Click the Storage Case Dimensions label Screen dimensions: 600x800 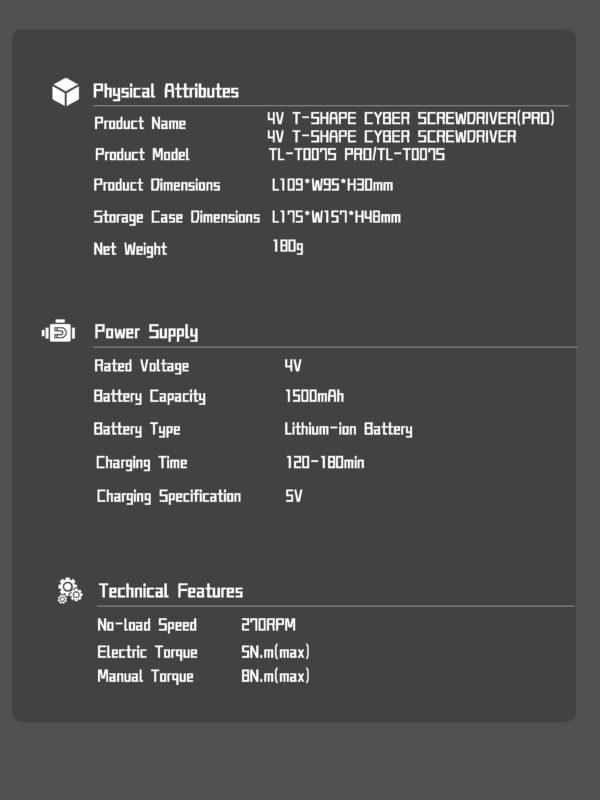click(177, 217)
